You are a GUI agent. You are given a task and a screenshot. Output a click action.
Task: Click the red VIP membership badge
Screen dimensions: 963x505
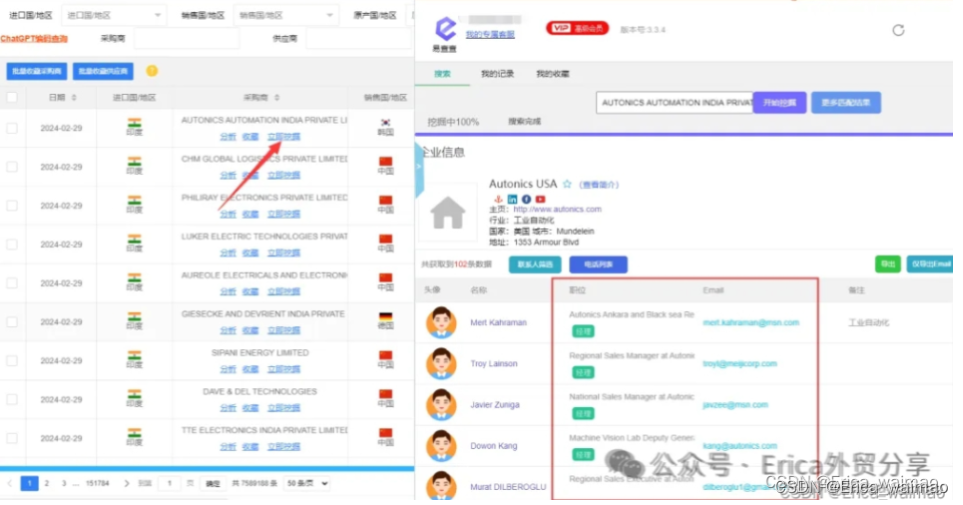click(x=577, y=28)
